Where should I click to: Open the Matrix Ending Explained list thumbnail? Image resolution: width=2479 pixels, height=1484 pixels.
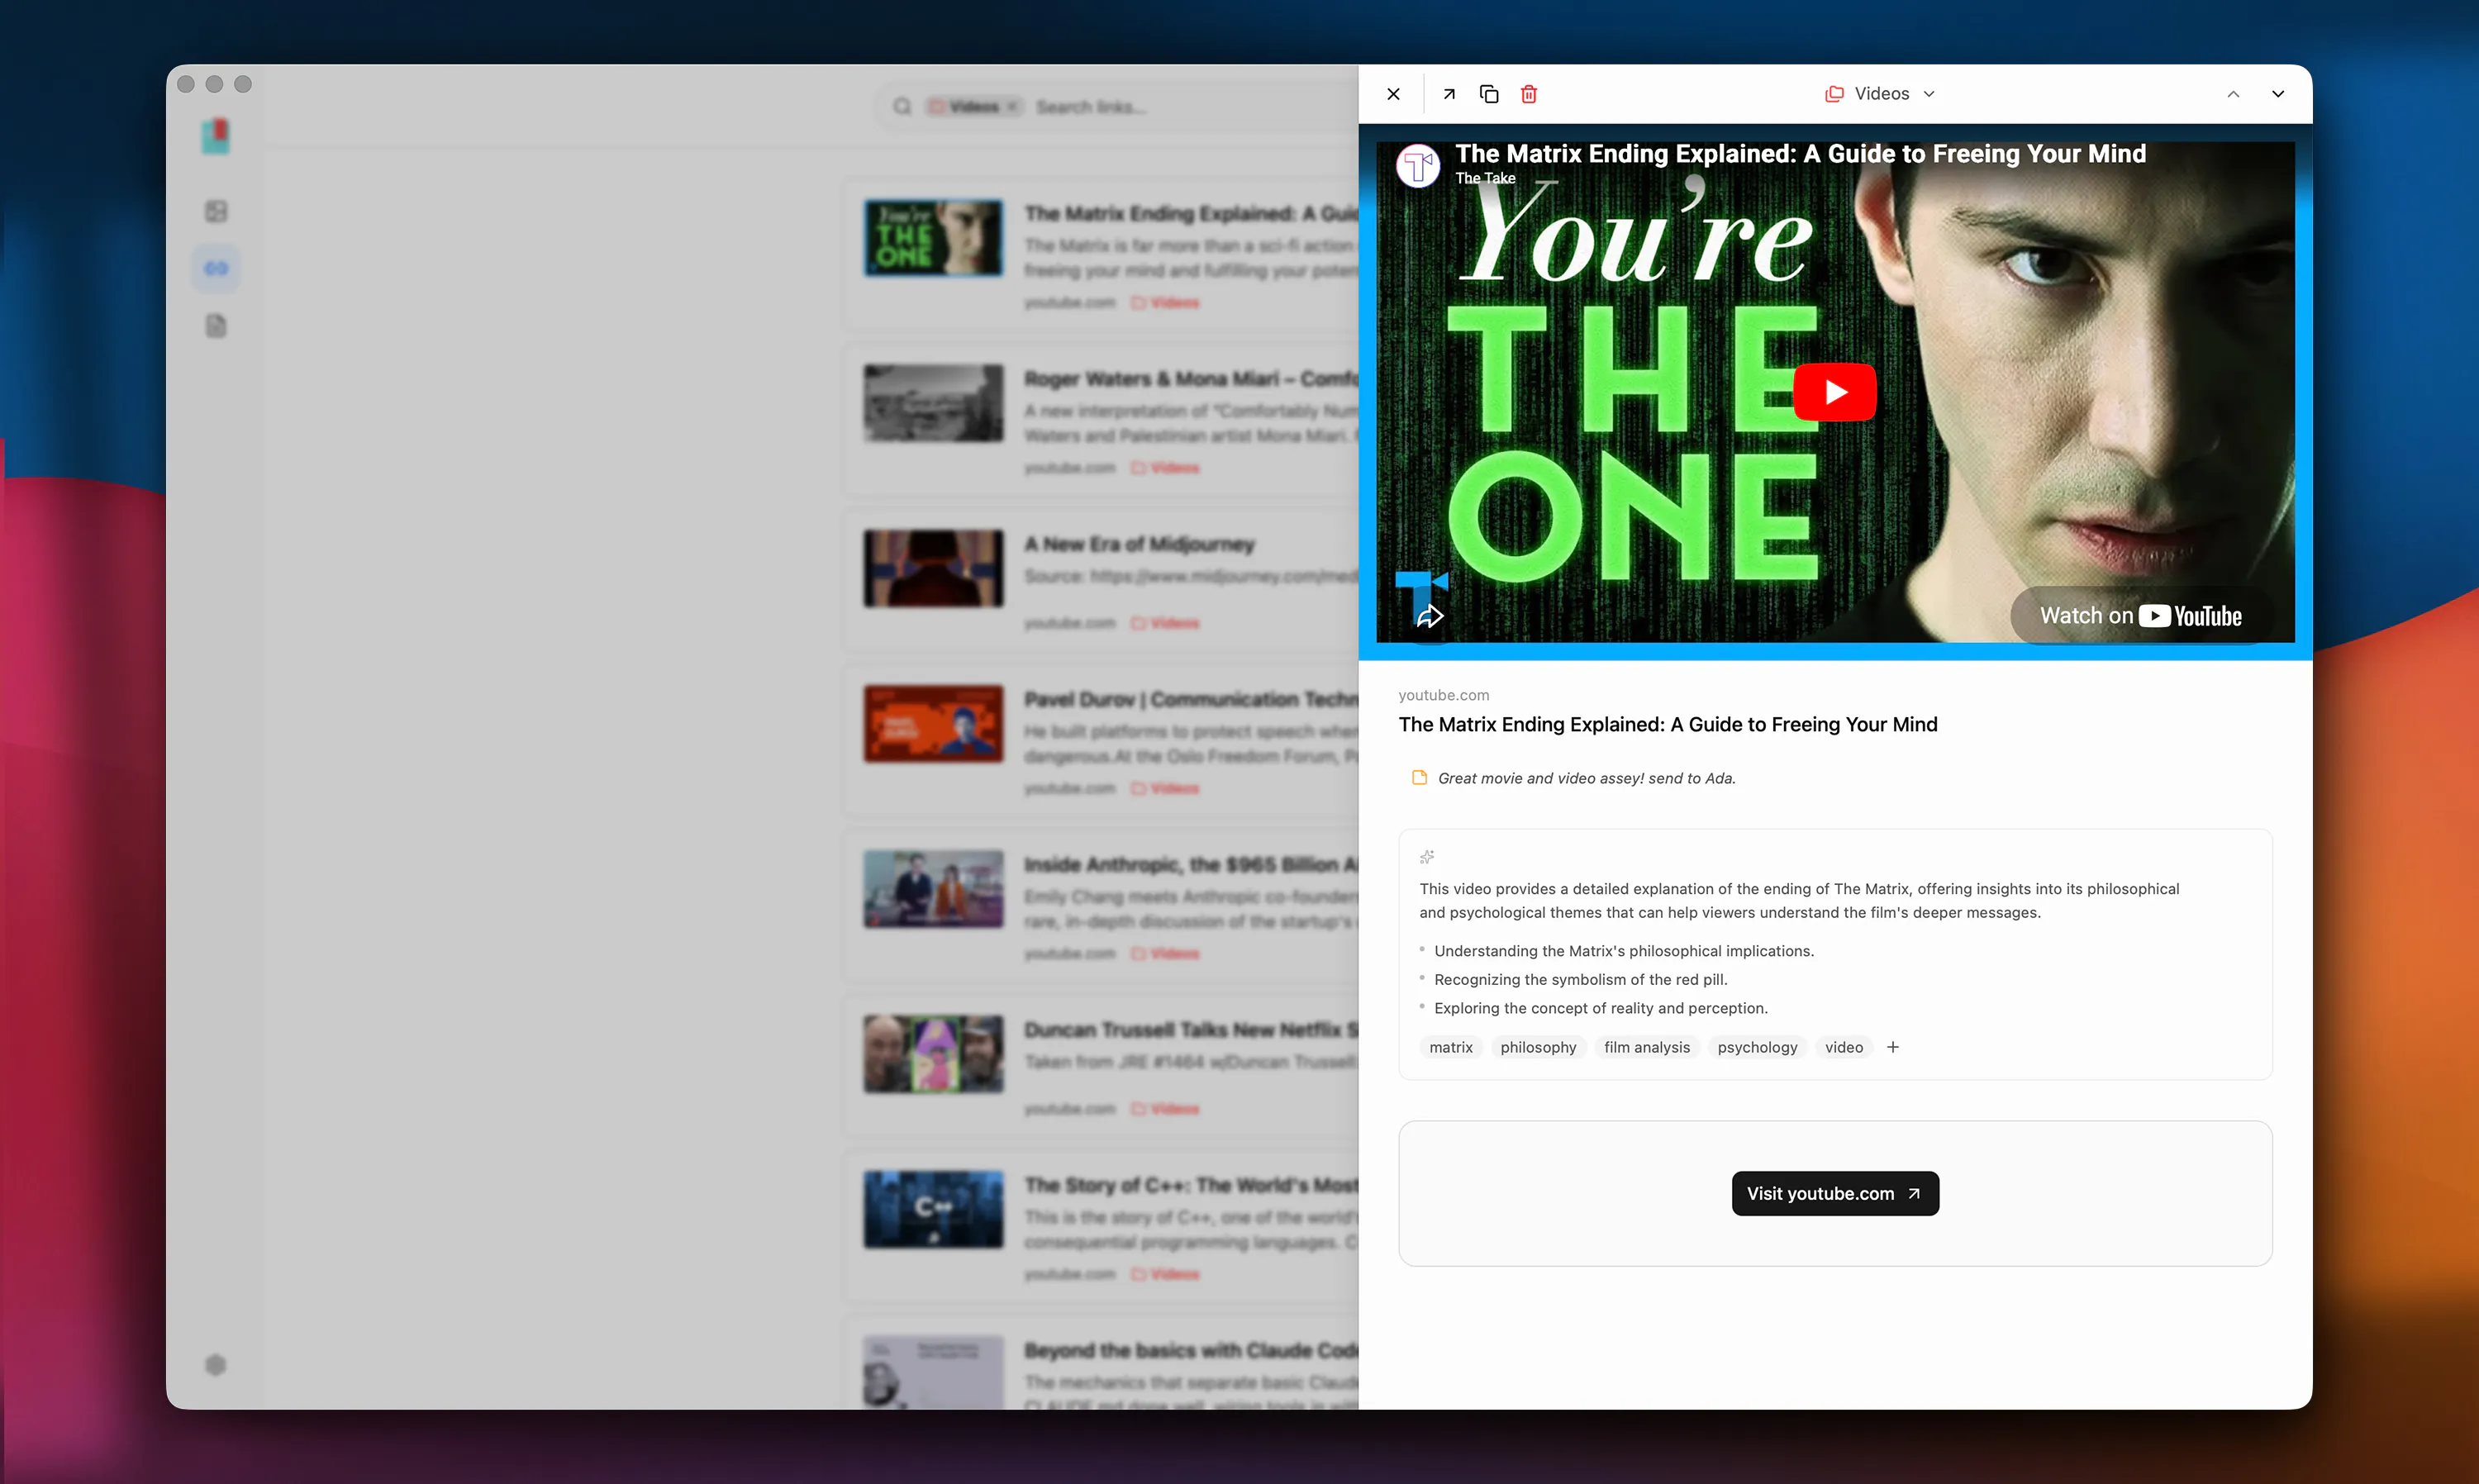tap(933, 238)
